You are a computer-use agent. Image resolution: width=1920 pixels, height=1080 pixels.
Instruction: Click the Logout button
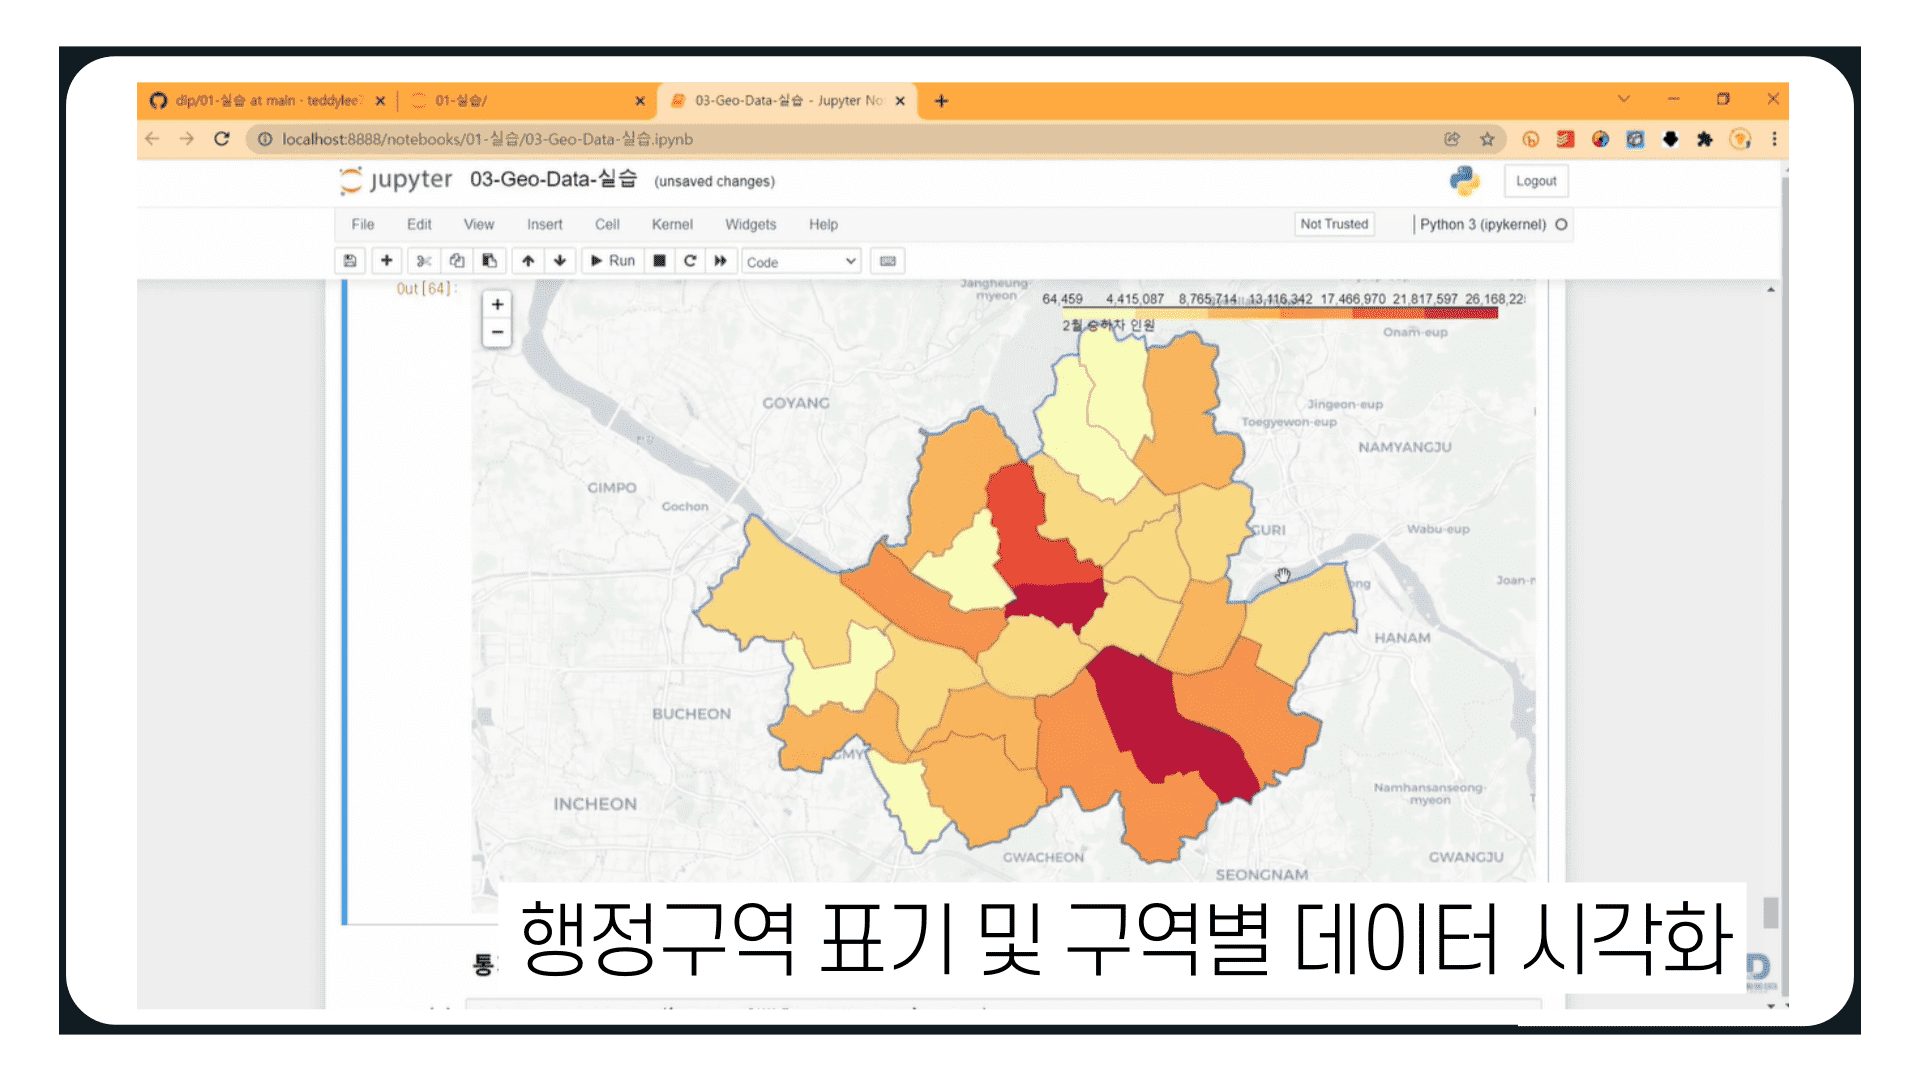coord(1536,181)
